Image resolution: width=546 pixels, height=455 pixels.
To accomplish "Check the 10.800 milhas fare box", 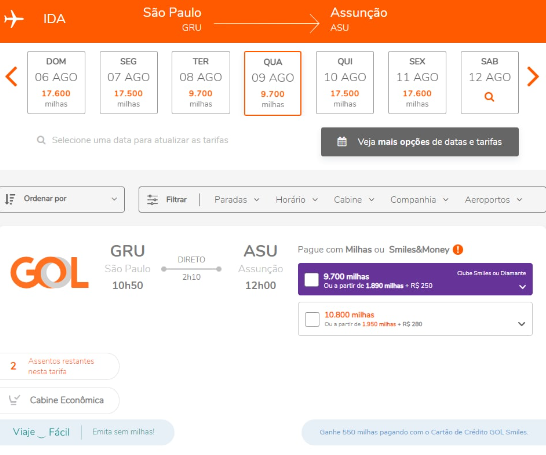I will coord(312,319).
